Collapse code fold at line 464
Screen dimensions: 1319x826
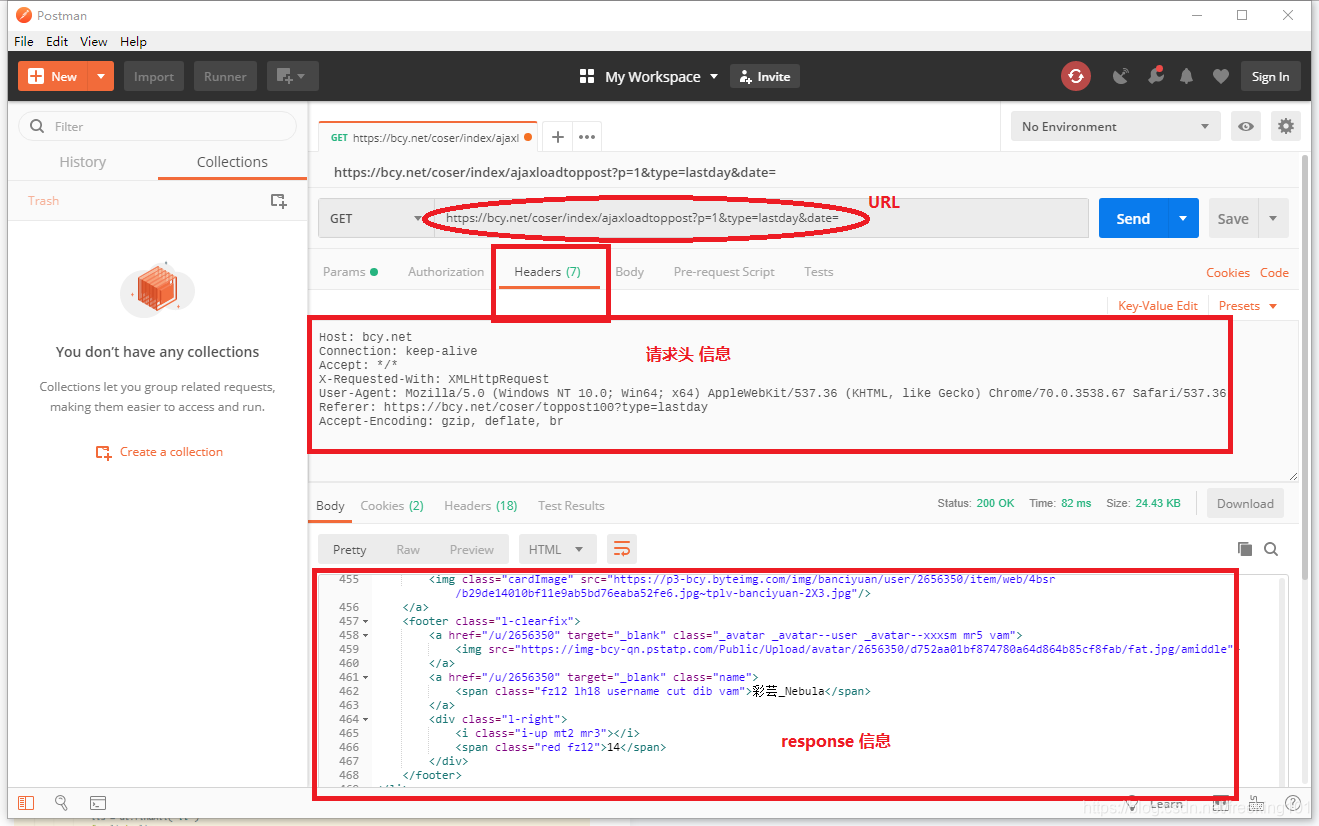(x=365, y=719)
